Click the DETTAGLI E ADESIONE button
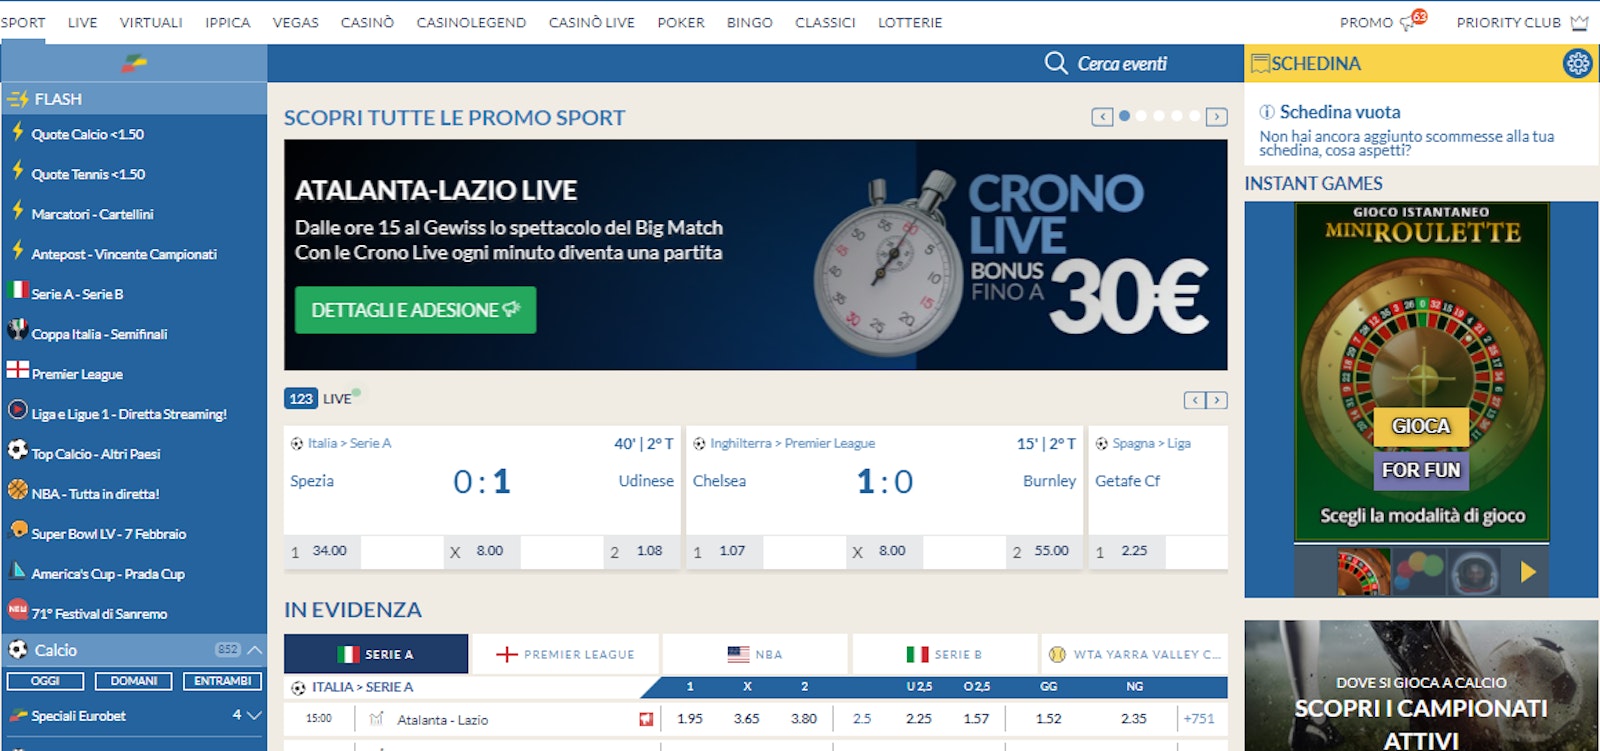The width and height of the screenshot is (1600, 751). (415, 310)
